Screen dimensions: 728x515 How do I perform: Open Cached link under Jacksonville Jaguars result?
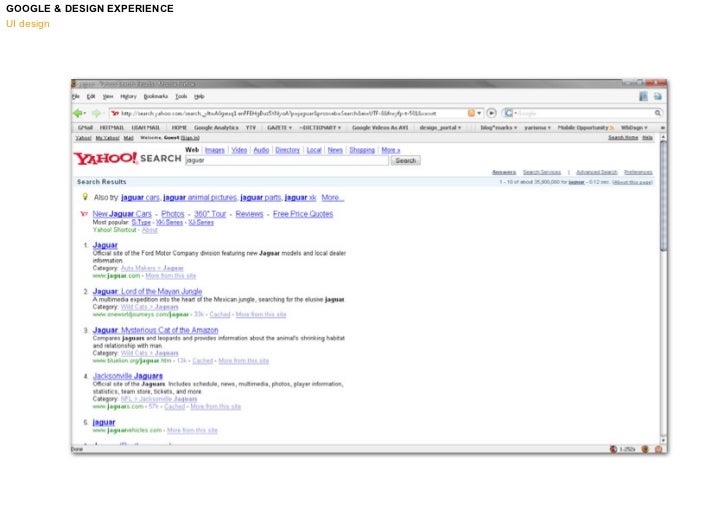click(x=175, y=407)
